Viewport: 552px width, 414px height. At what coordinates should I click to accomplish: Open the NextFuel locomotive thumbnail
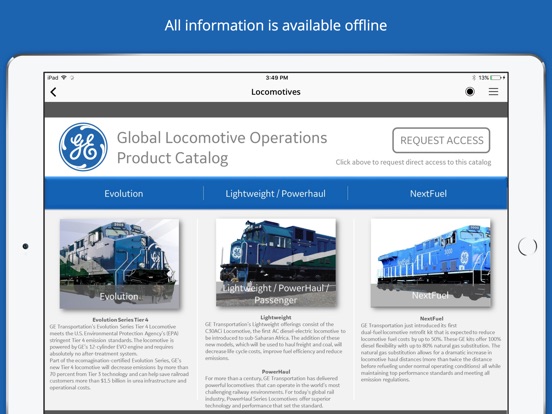[x=430, y=263]
